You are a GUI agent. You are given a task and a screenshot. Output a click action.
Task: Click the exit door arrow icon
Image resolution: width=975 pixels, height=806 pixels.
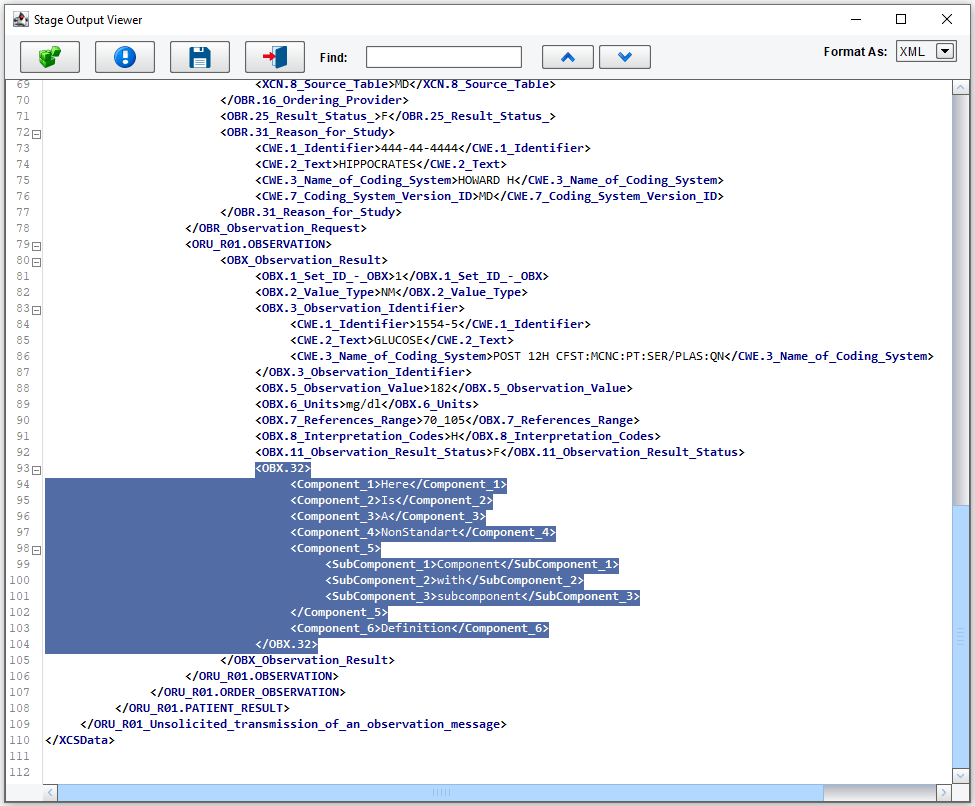(x=275, y=57)
